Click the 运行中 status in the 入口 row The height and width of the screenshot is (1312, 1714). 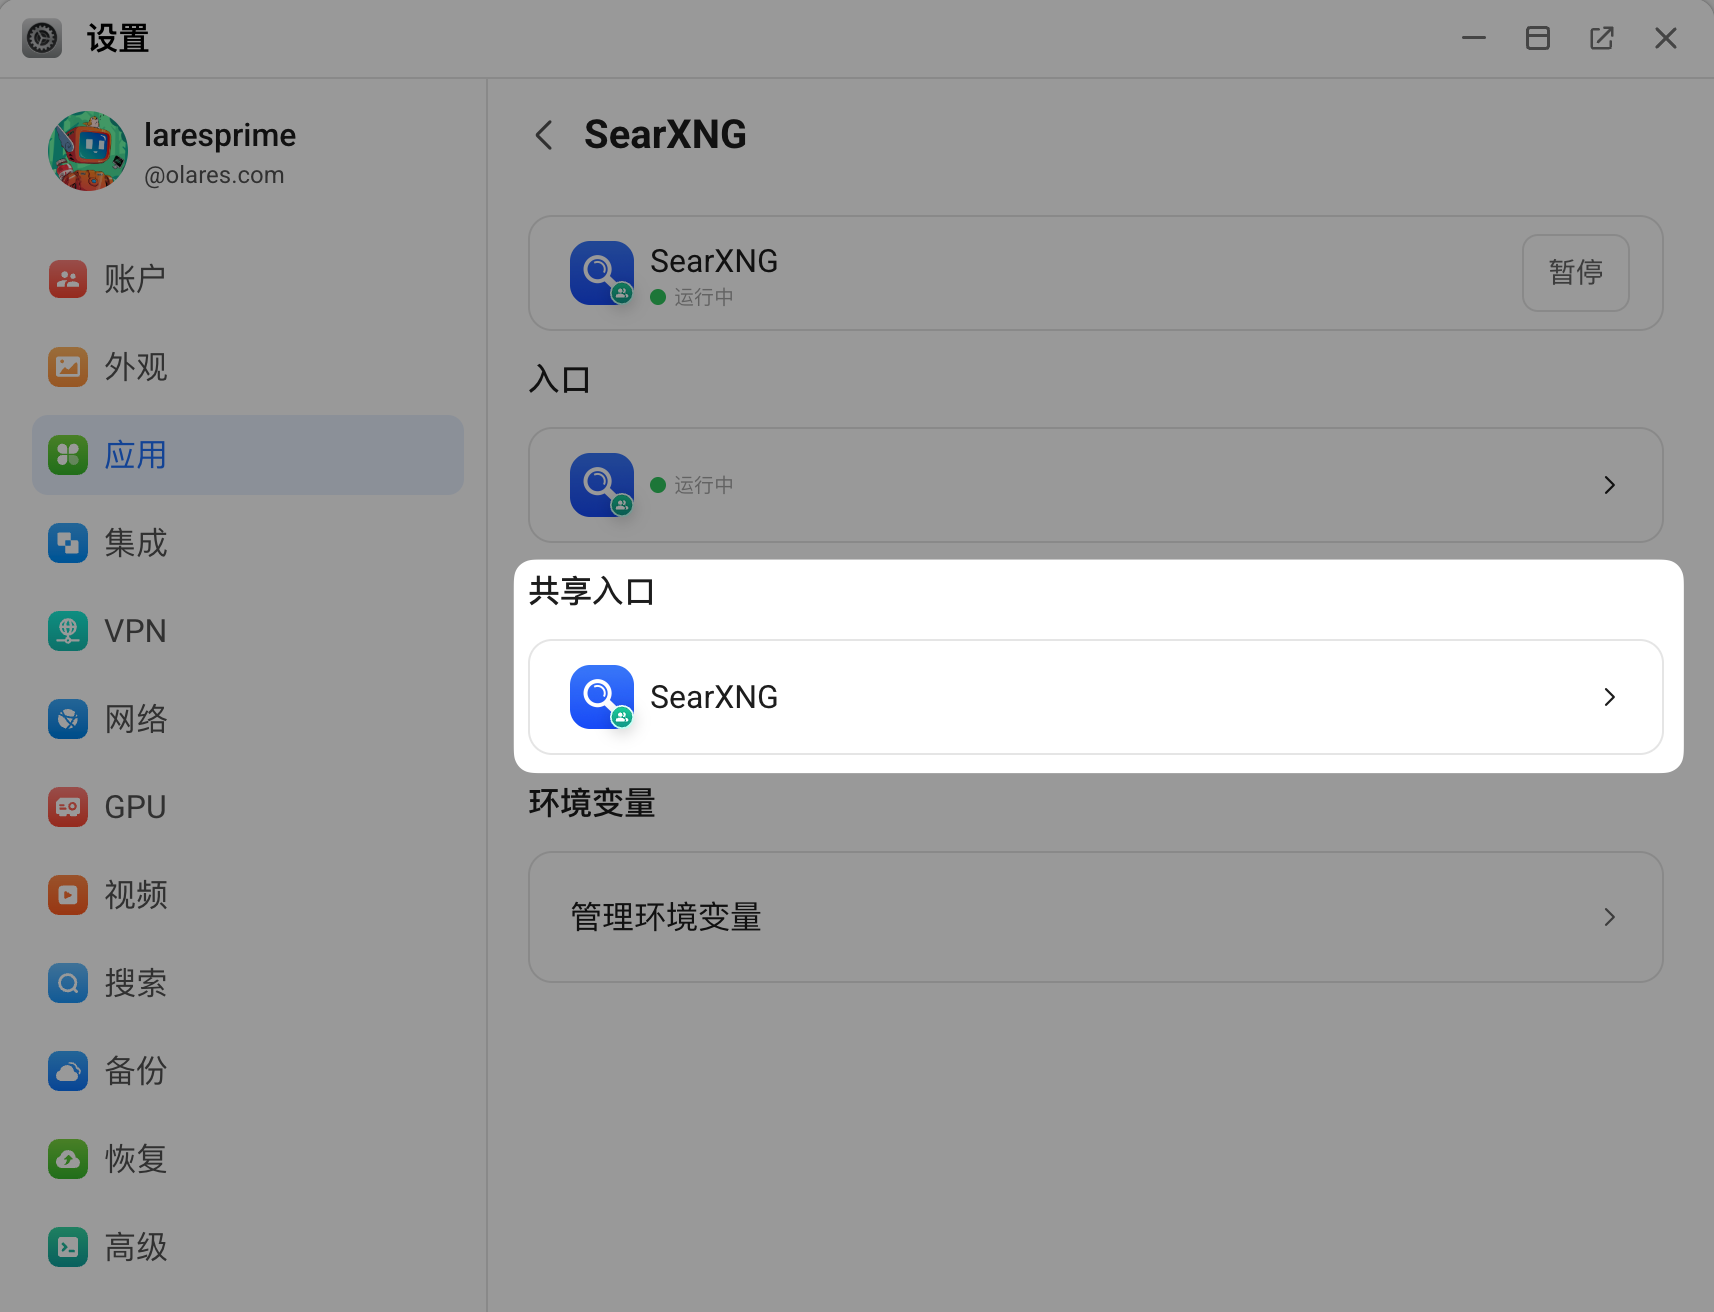pos(692,485)
